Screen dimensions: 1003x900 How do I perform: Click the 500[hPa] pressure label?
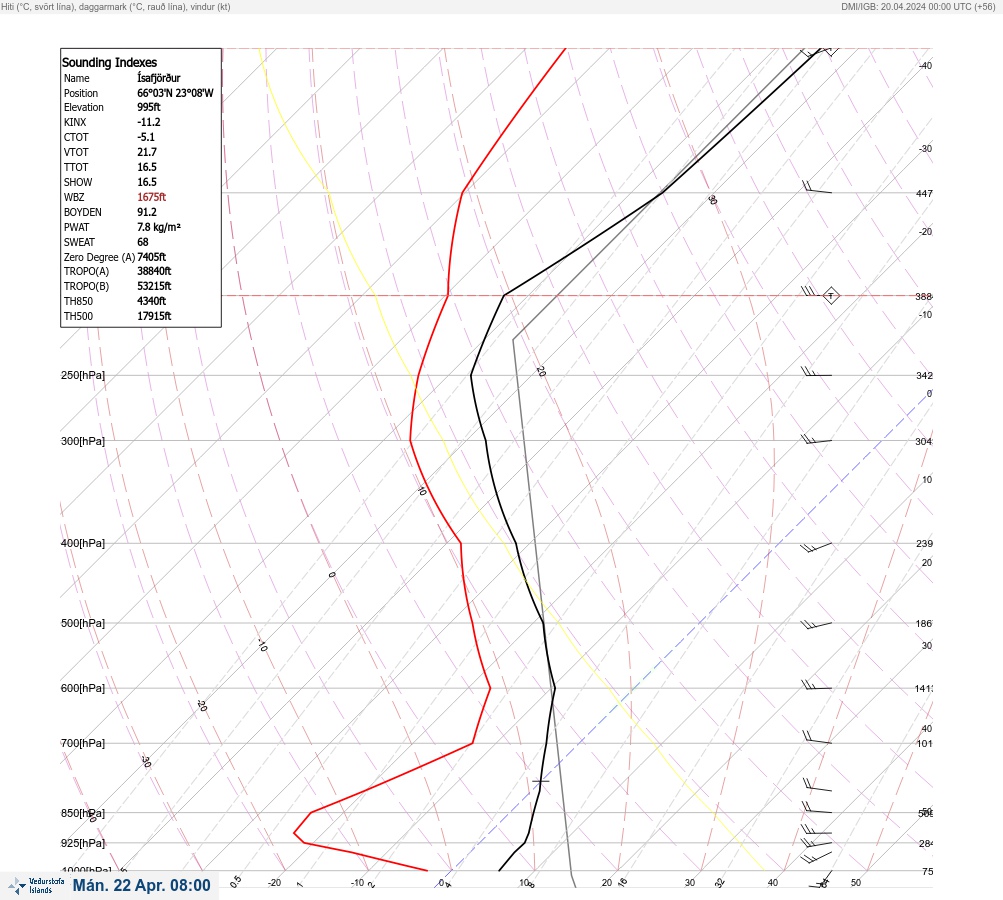click(83, 623)
